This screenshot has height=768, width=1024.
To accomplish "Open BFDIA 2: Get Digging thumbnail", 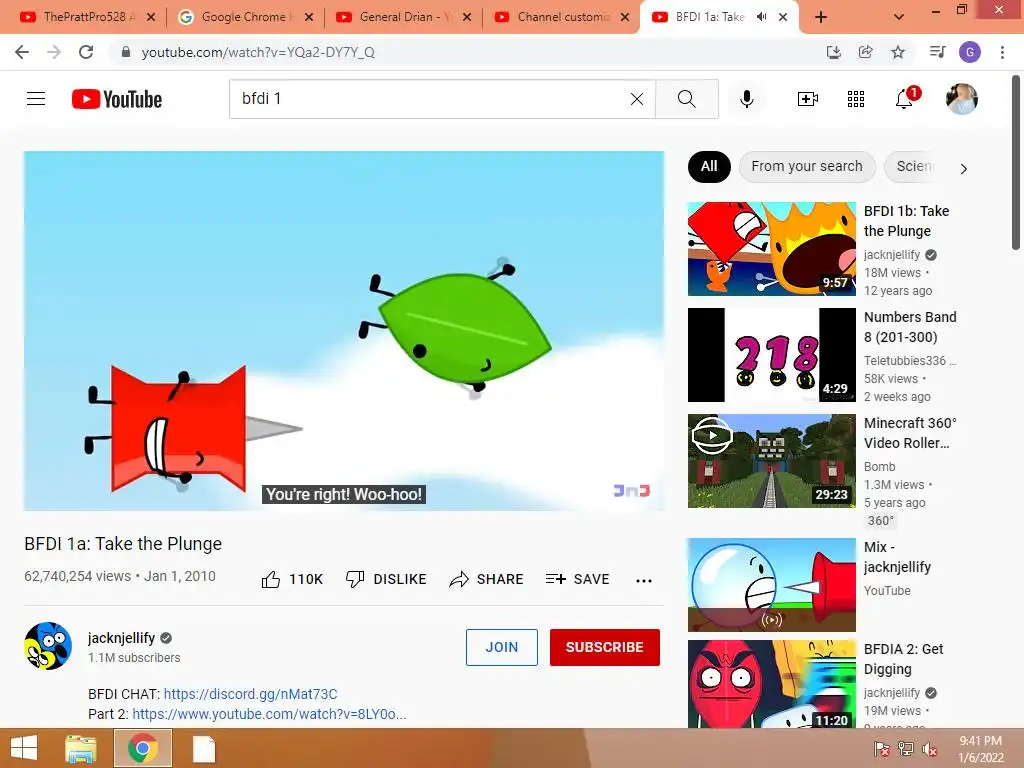I will 771,684.
